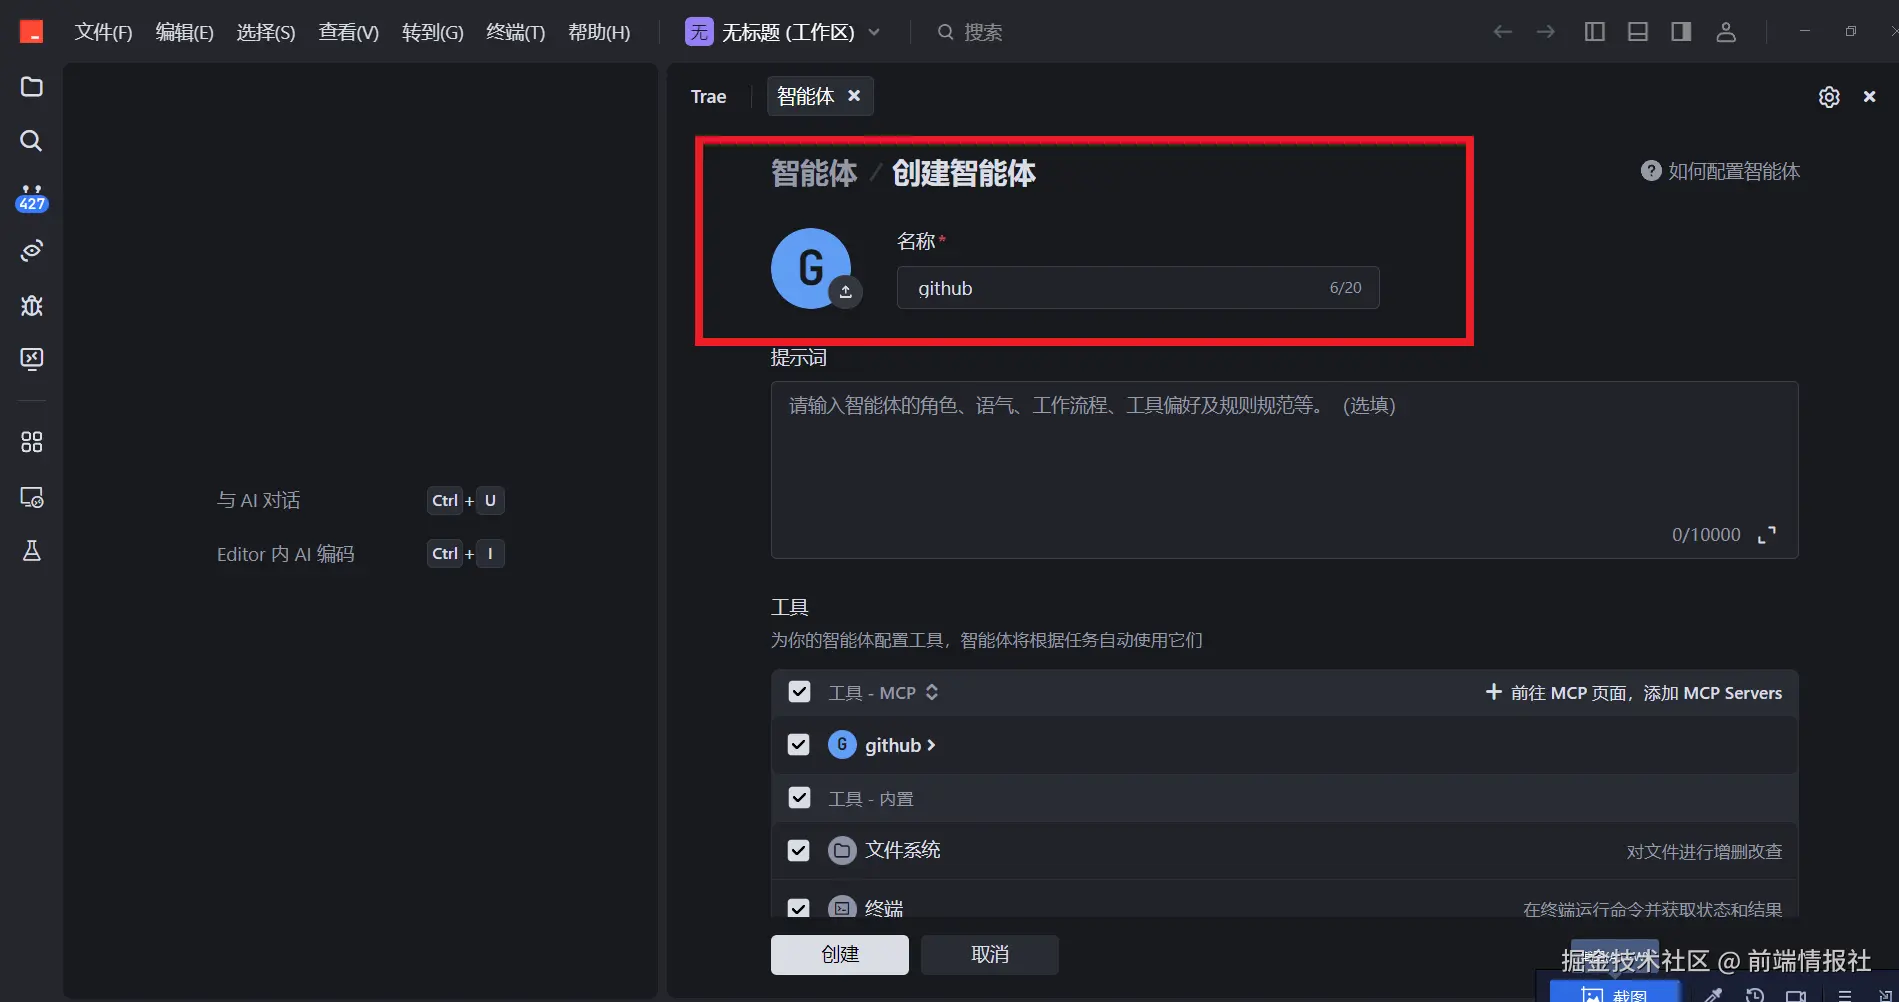This screenshot has width=1899, height=1002.
Task: Click the 取消 button
Action: point(990,955)
